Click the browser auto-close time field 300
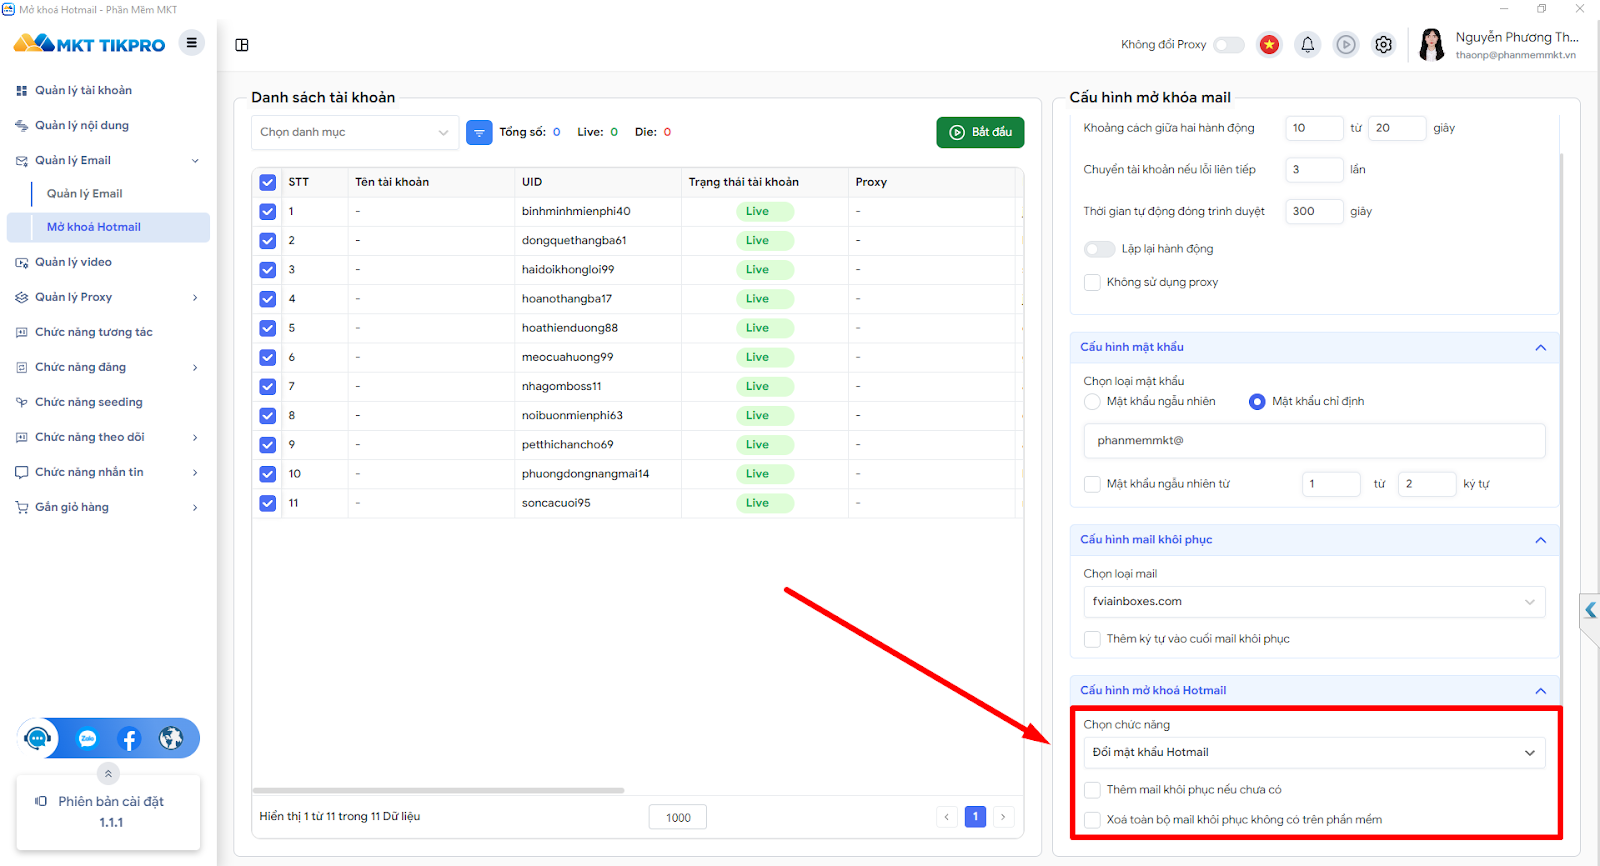 tap(1314, 211)
